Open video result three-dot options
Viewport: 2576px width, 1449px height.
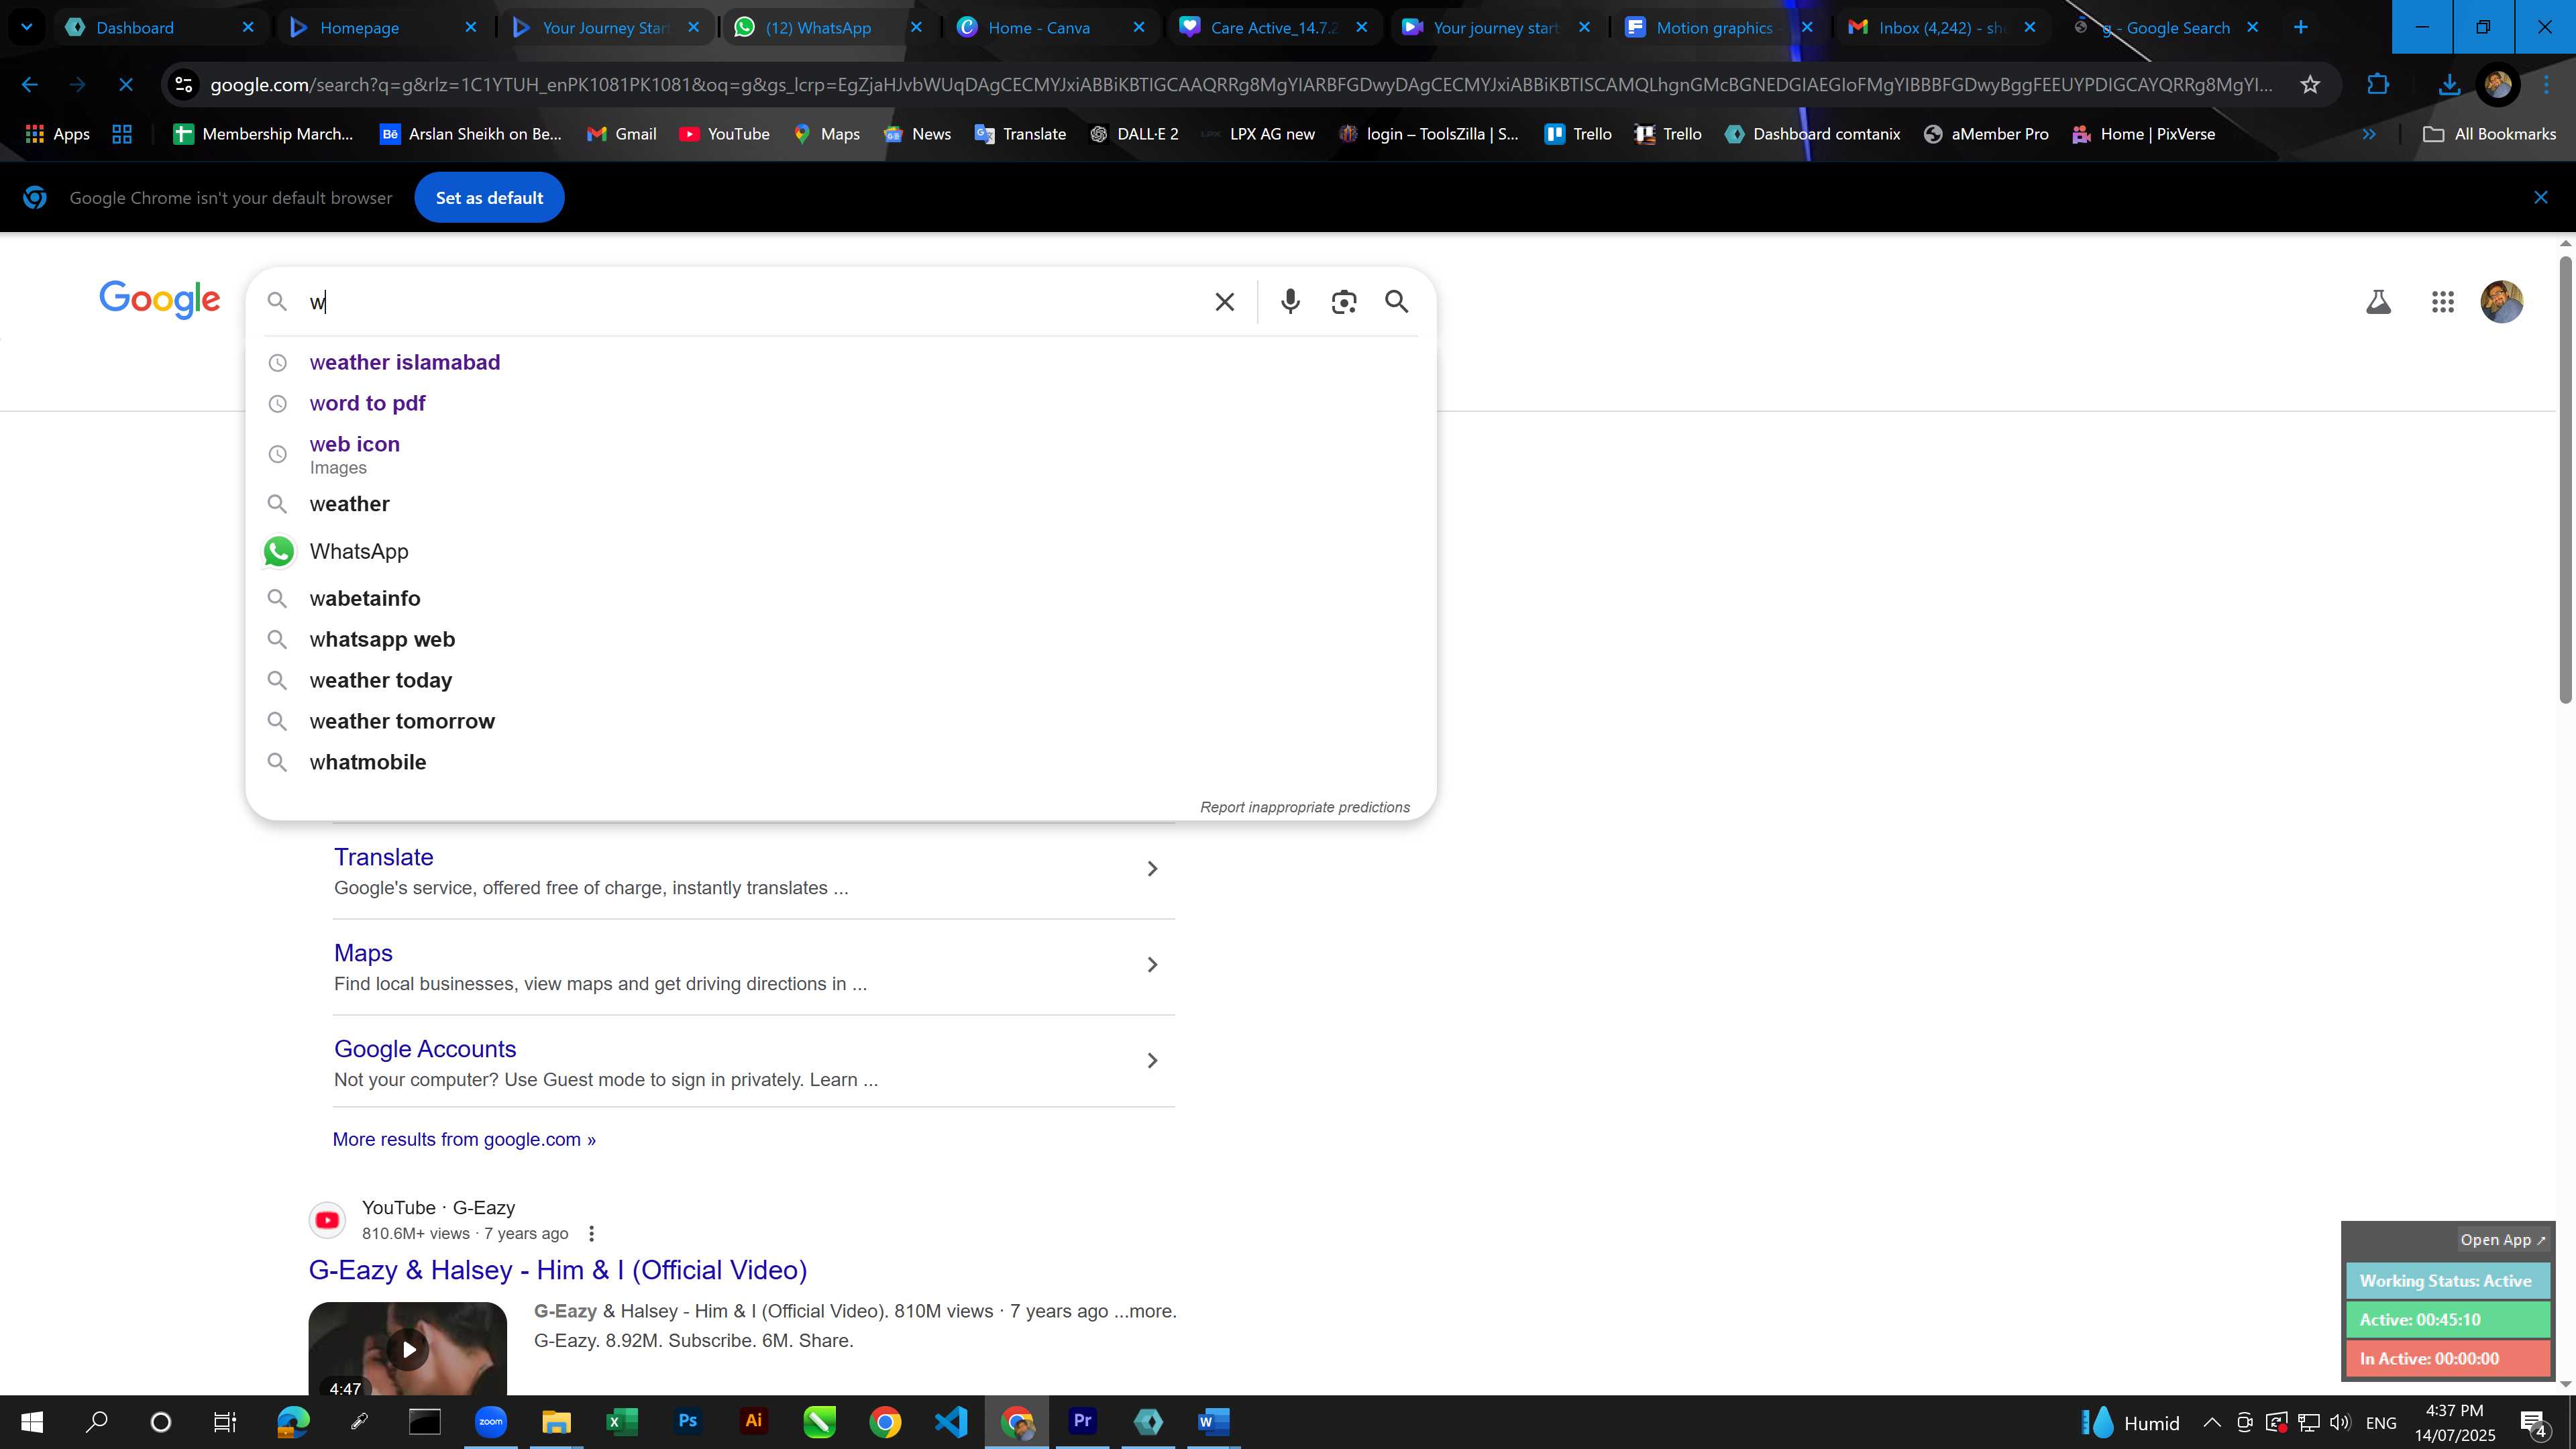(x=591, y=1233)
